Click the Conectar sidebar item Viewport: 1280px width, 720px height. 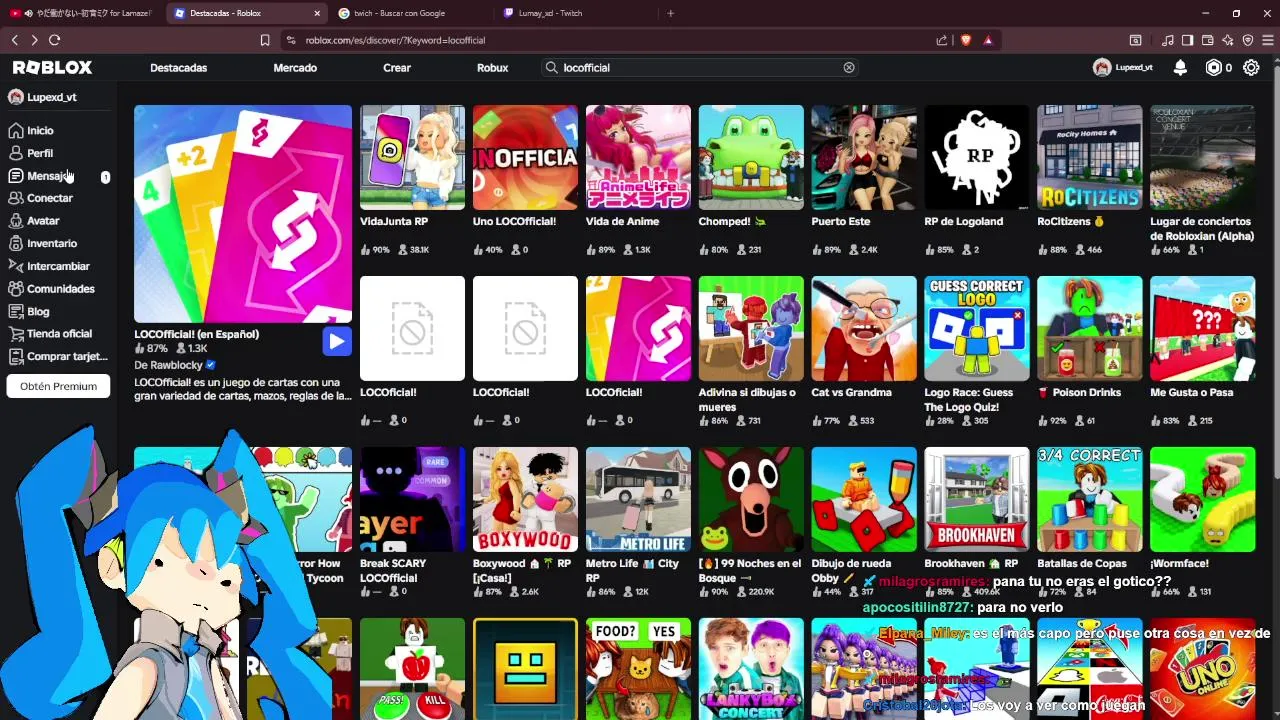pyautogui.click(x=49, y=198)
